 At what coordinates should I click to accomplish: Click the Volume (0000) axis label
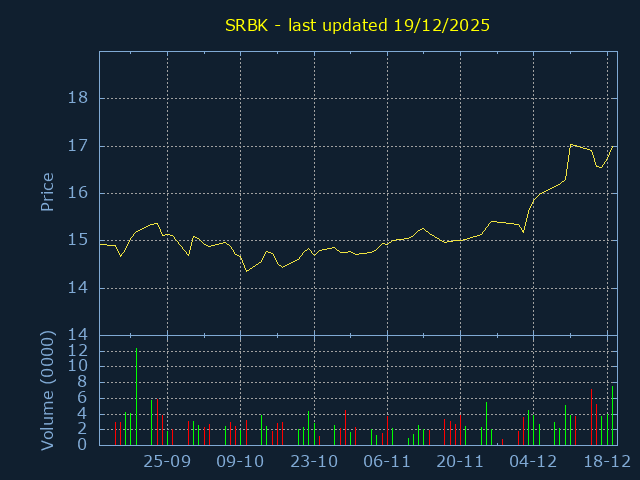point(47,388)
